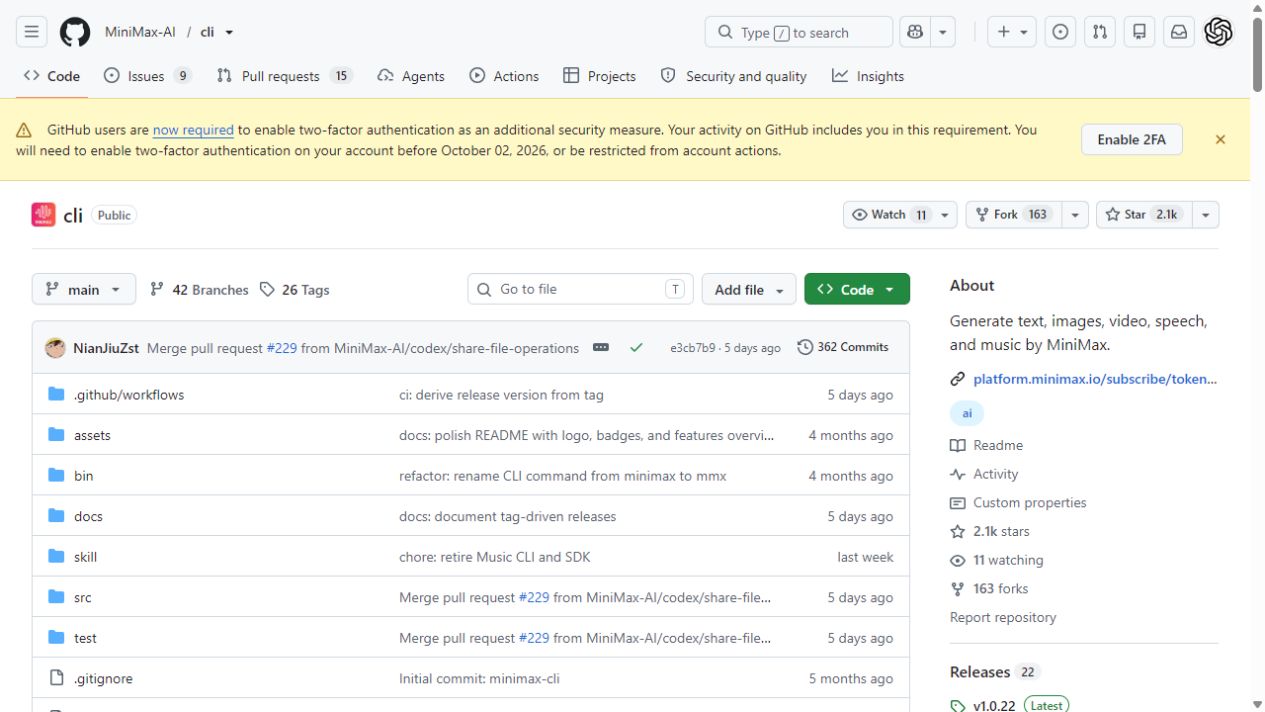Open the hamburger navigation menu
Image resolution: width=1265 pixels, height=712 pixels.
coord(32,32)
